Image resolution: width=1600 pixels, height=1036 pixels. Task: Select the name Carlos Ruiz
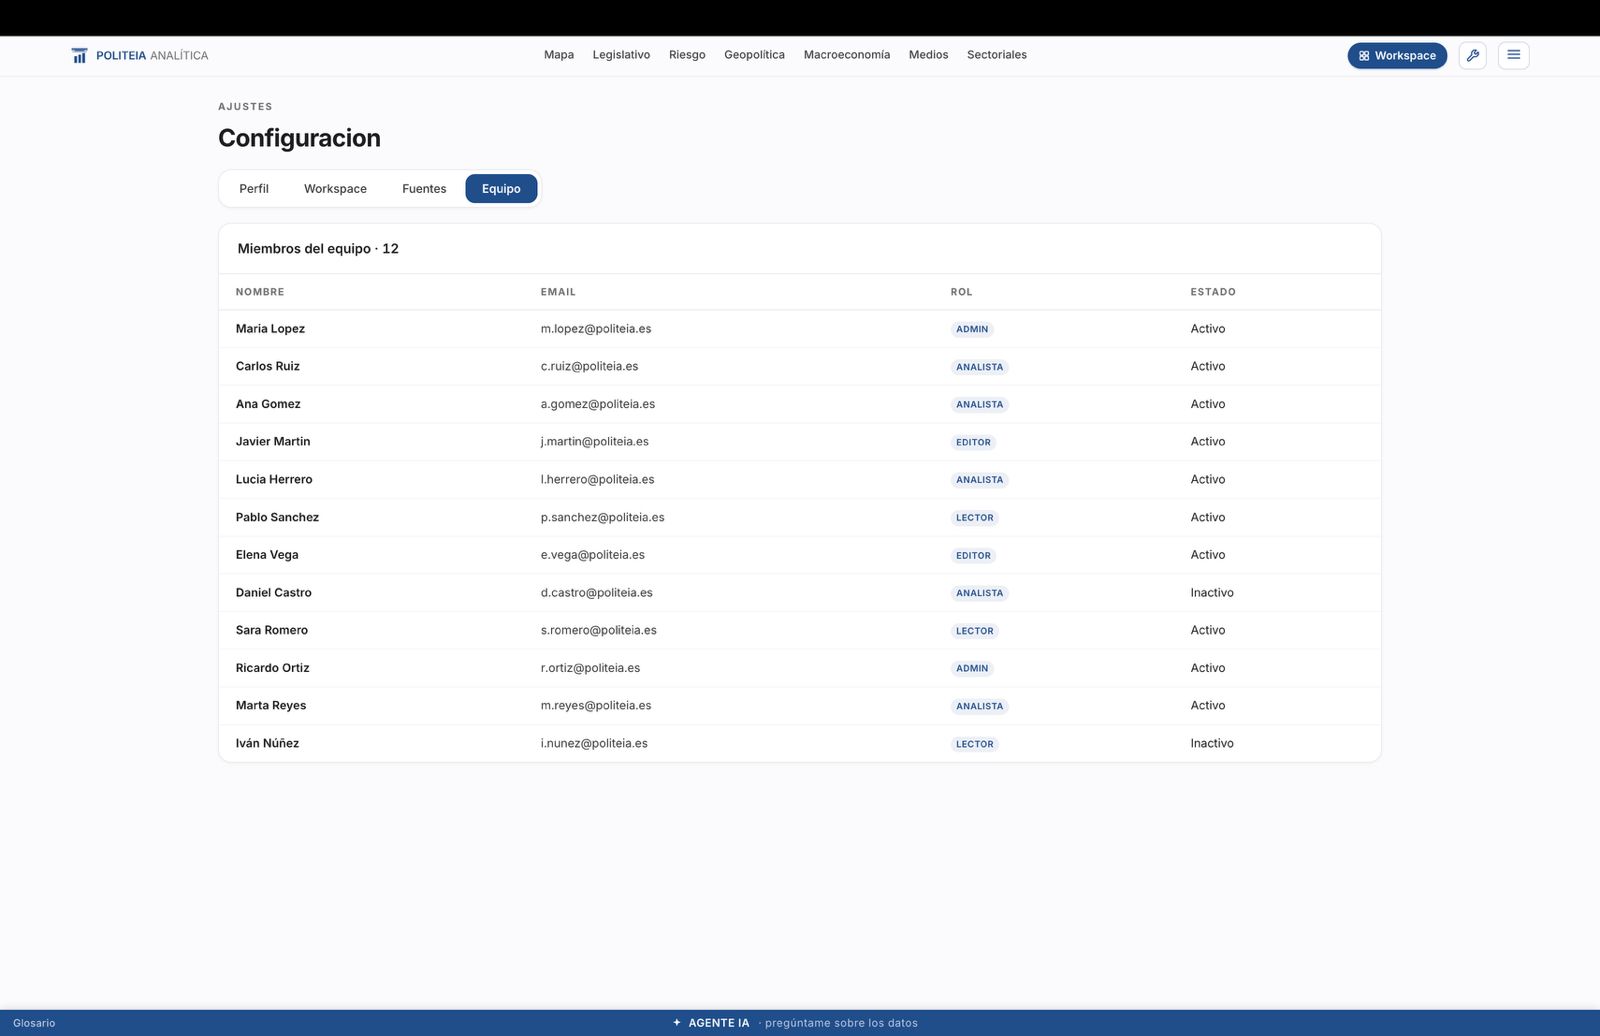(x=268, y=366)
